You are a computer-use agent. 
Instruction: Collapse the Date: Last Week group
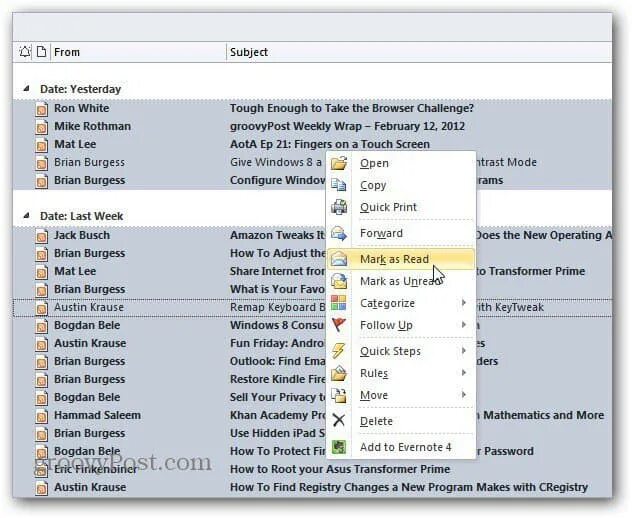tap(26, 215)
